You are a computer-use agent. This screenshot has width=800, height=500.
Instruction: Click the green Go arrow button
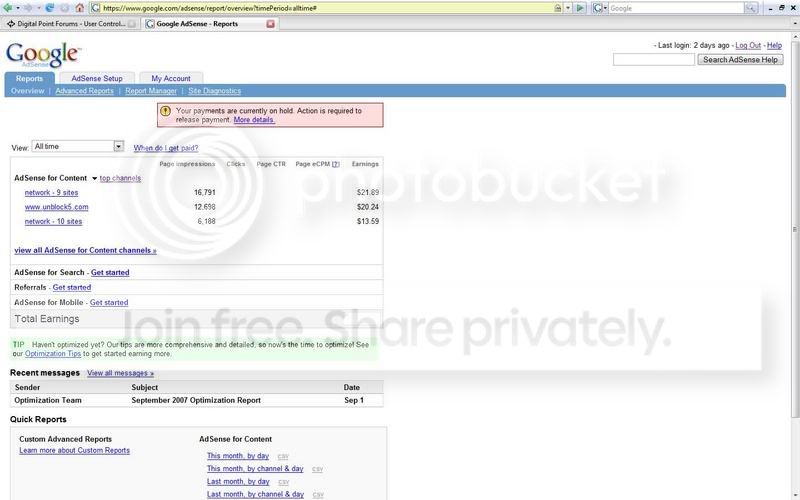click(580, 8)
